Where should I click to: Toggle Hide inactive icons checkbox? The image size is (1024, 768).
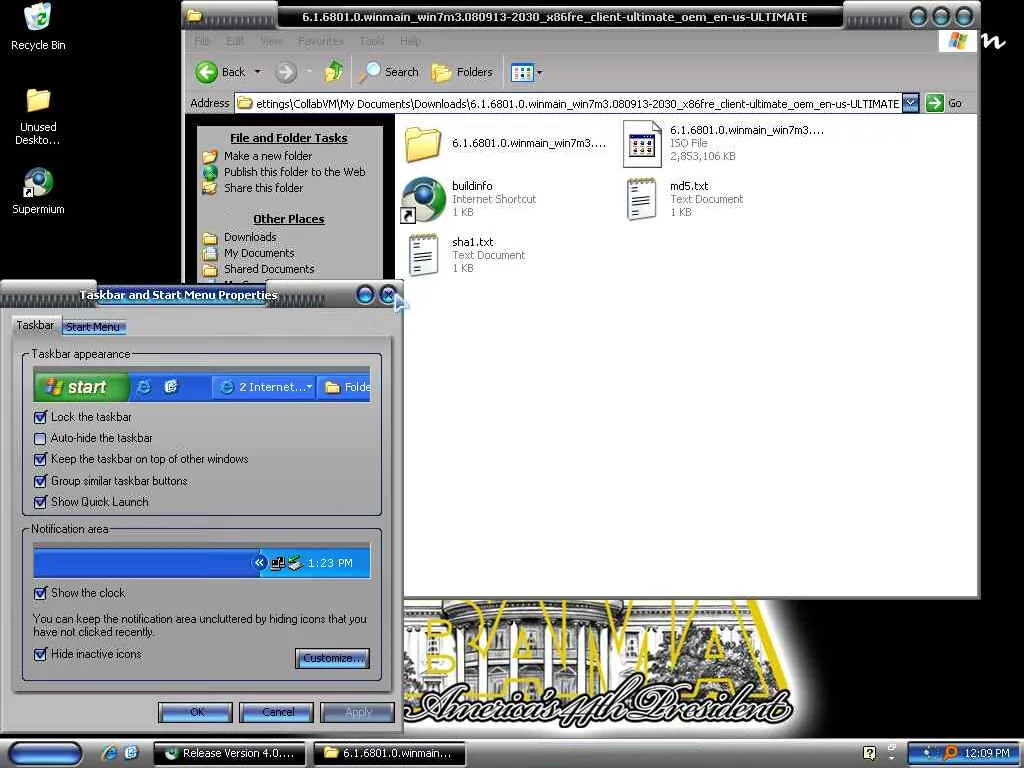(40, 654)
